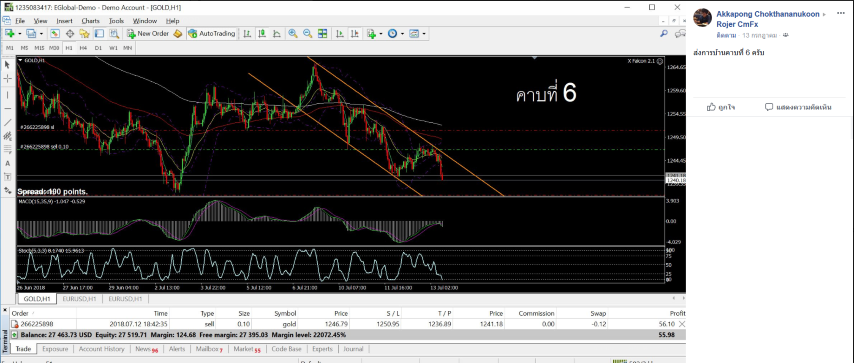Zoom out of the chart

coord(308,34)
